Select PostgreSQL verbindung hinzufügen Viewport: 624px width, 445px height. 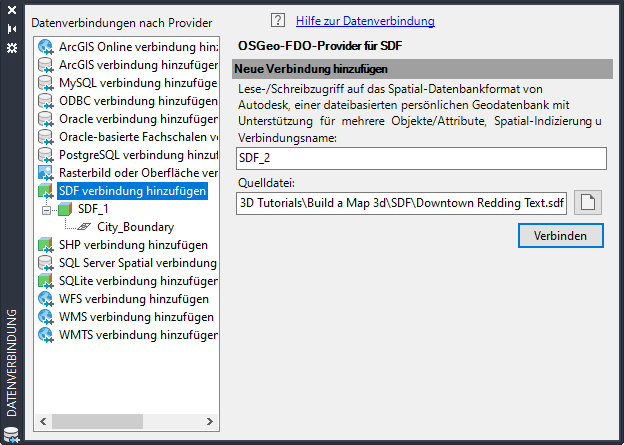pyautogui.click(x=138, y=155)
